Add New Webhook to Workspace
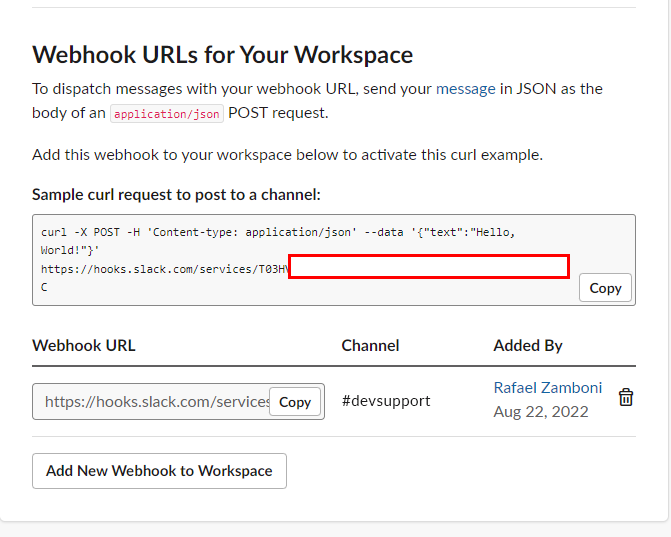 (159, 471)
